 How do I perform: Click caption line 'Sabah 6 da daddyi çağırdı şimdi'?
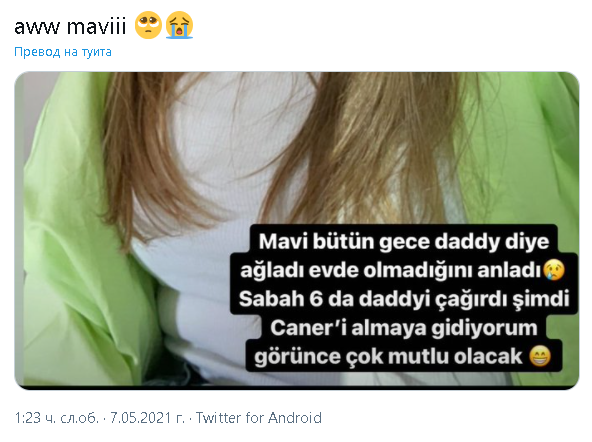coord(404,299)
